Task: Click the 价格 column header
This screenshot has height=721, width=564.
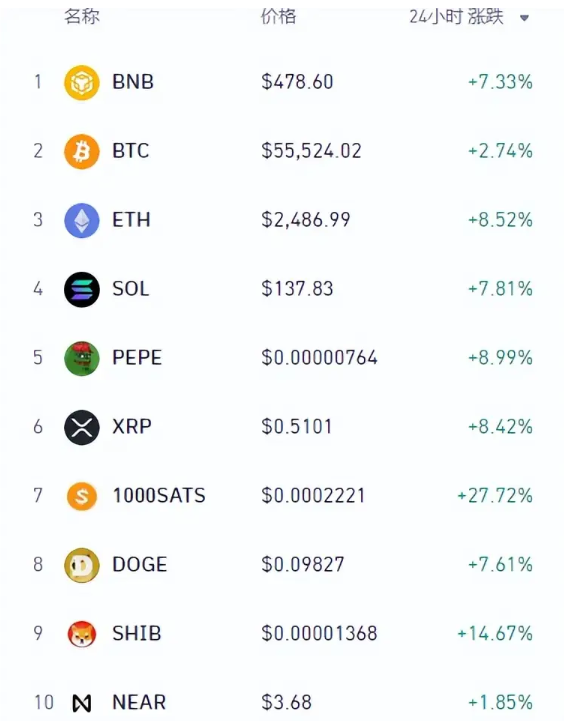Action: [279, 17]
